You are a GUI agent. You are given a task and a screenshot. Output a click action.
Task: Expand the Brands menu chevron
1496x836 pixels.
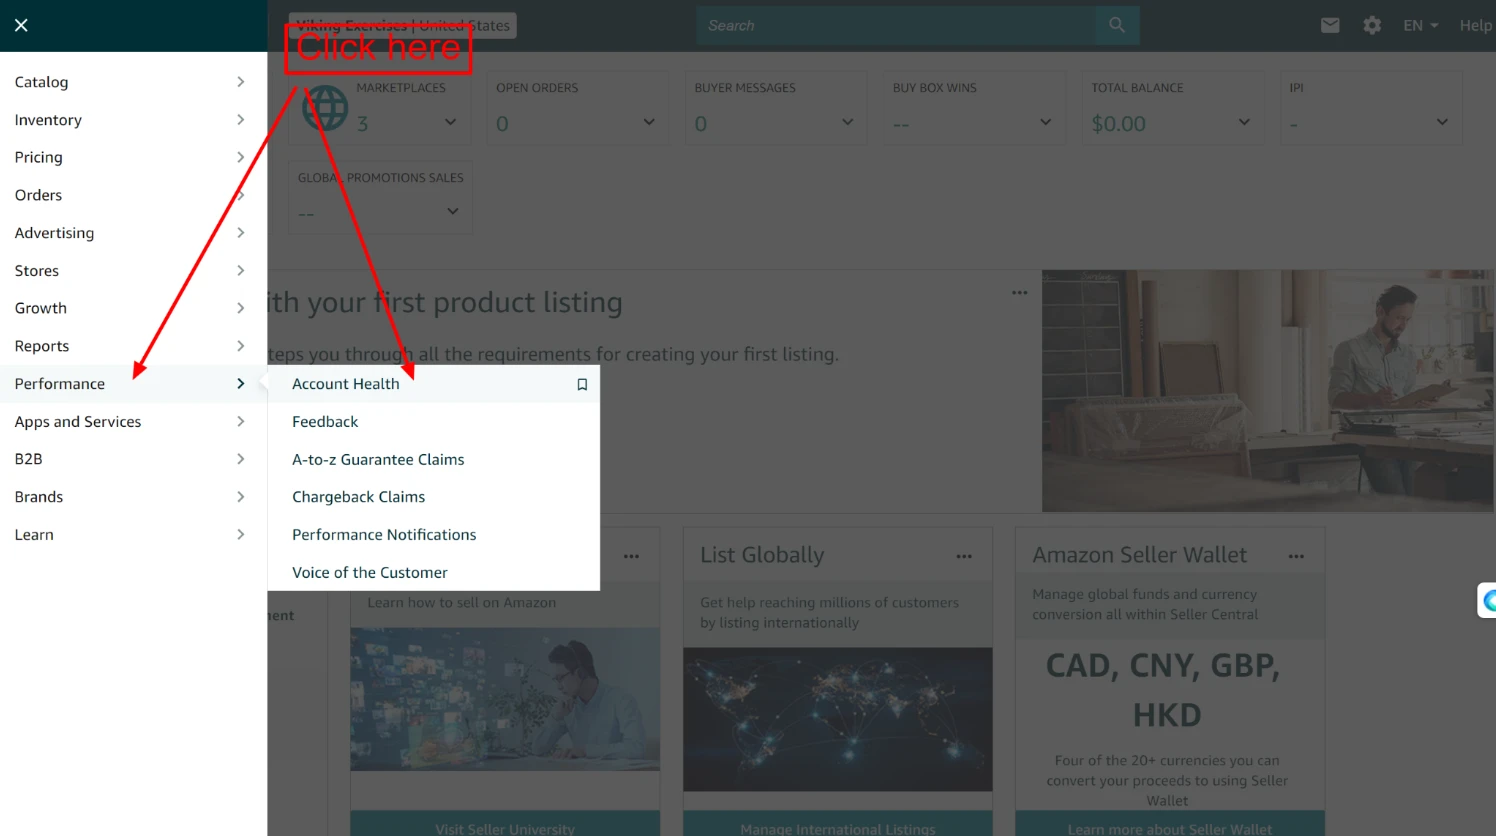pyautogui.click(x=240, y=497)
